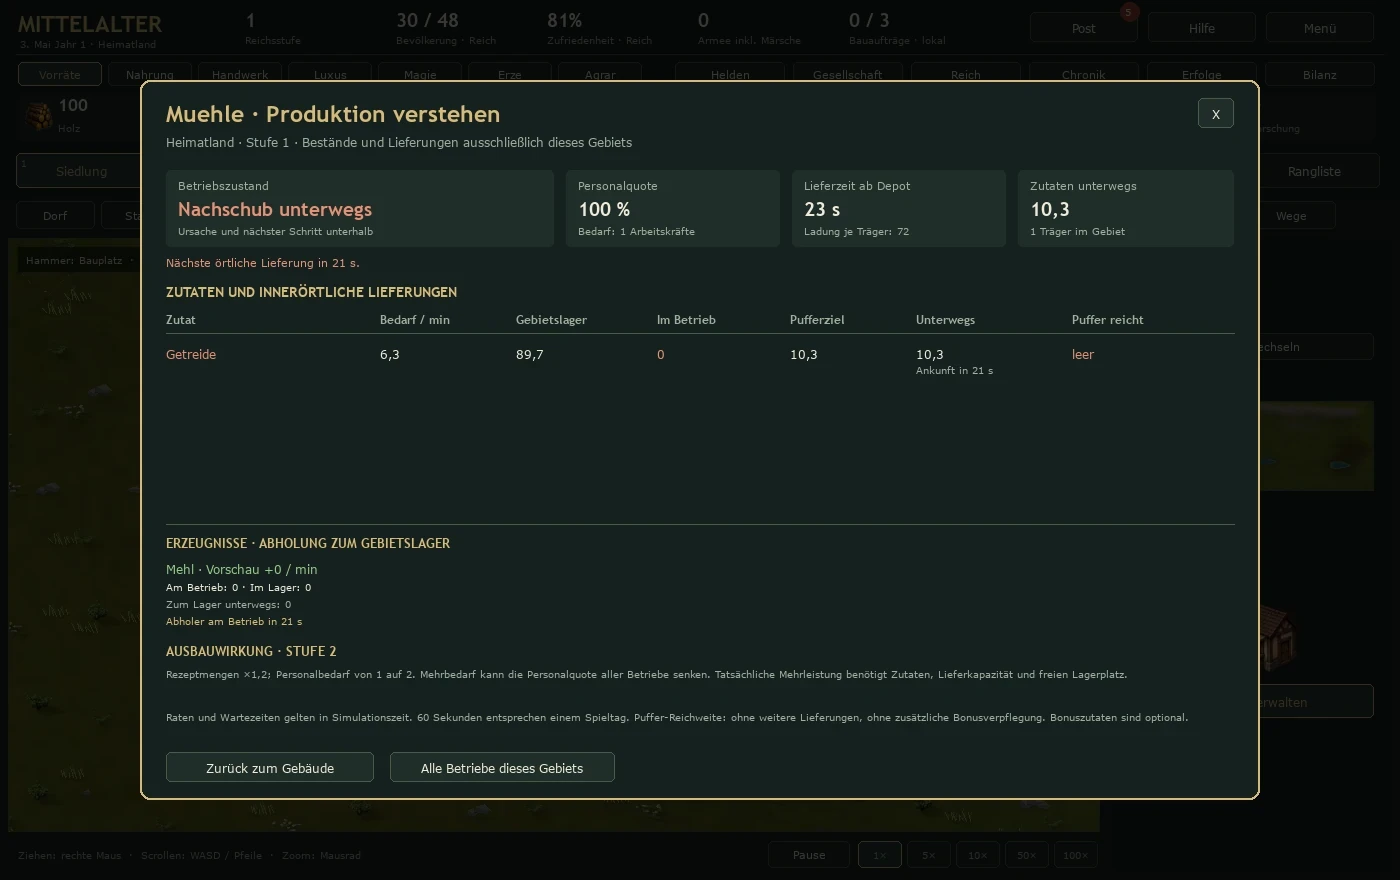Click the Ankunft in 21 s text

point(955,371)
